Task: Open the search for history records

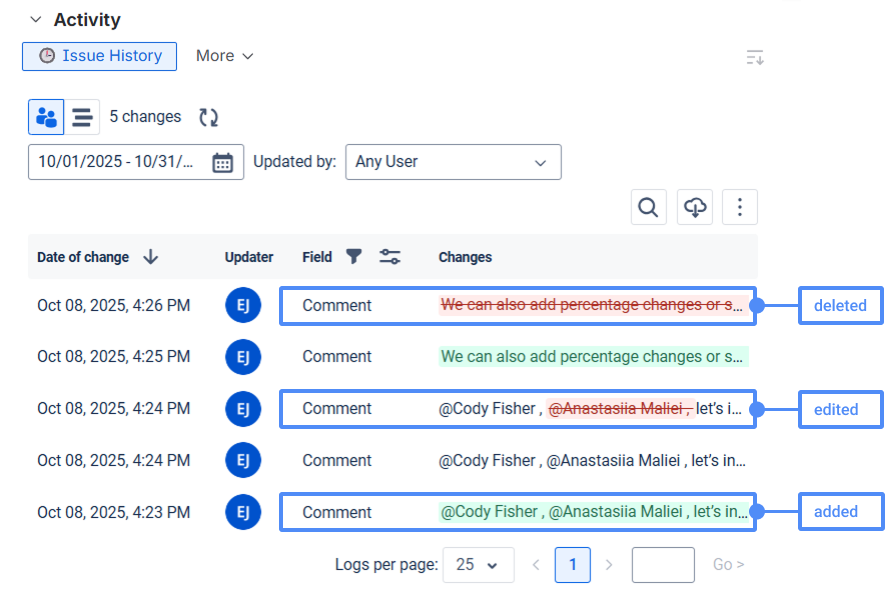Action: click(x=648, y=207)
